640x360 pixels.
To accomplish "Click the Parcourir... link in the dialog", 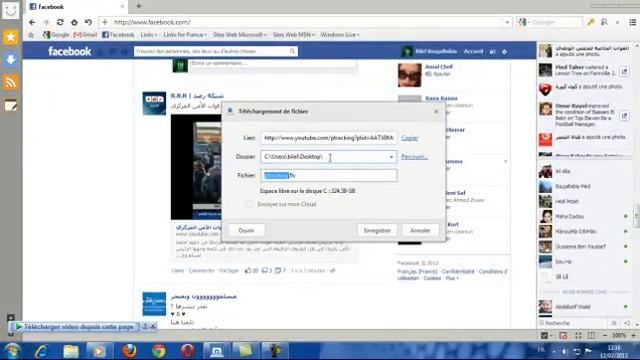I will pos(414,156).
